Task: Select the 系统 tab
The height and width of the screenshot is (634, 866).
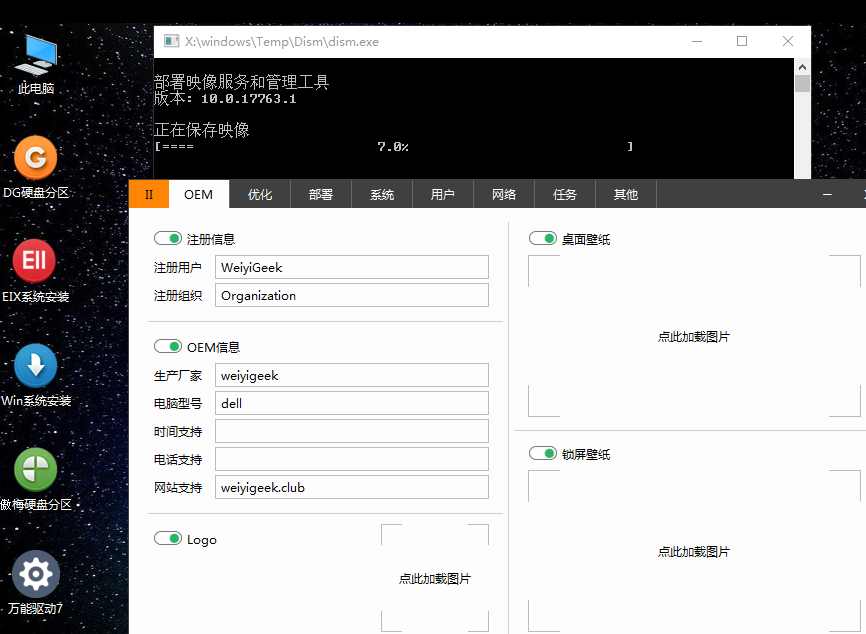Action: [x=382, y=194]
